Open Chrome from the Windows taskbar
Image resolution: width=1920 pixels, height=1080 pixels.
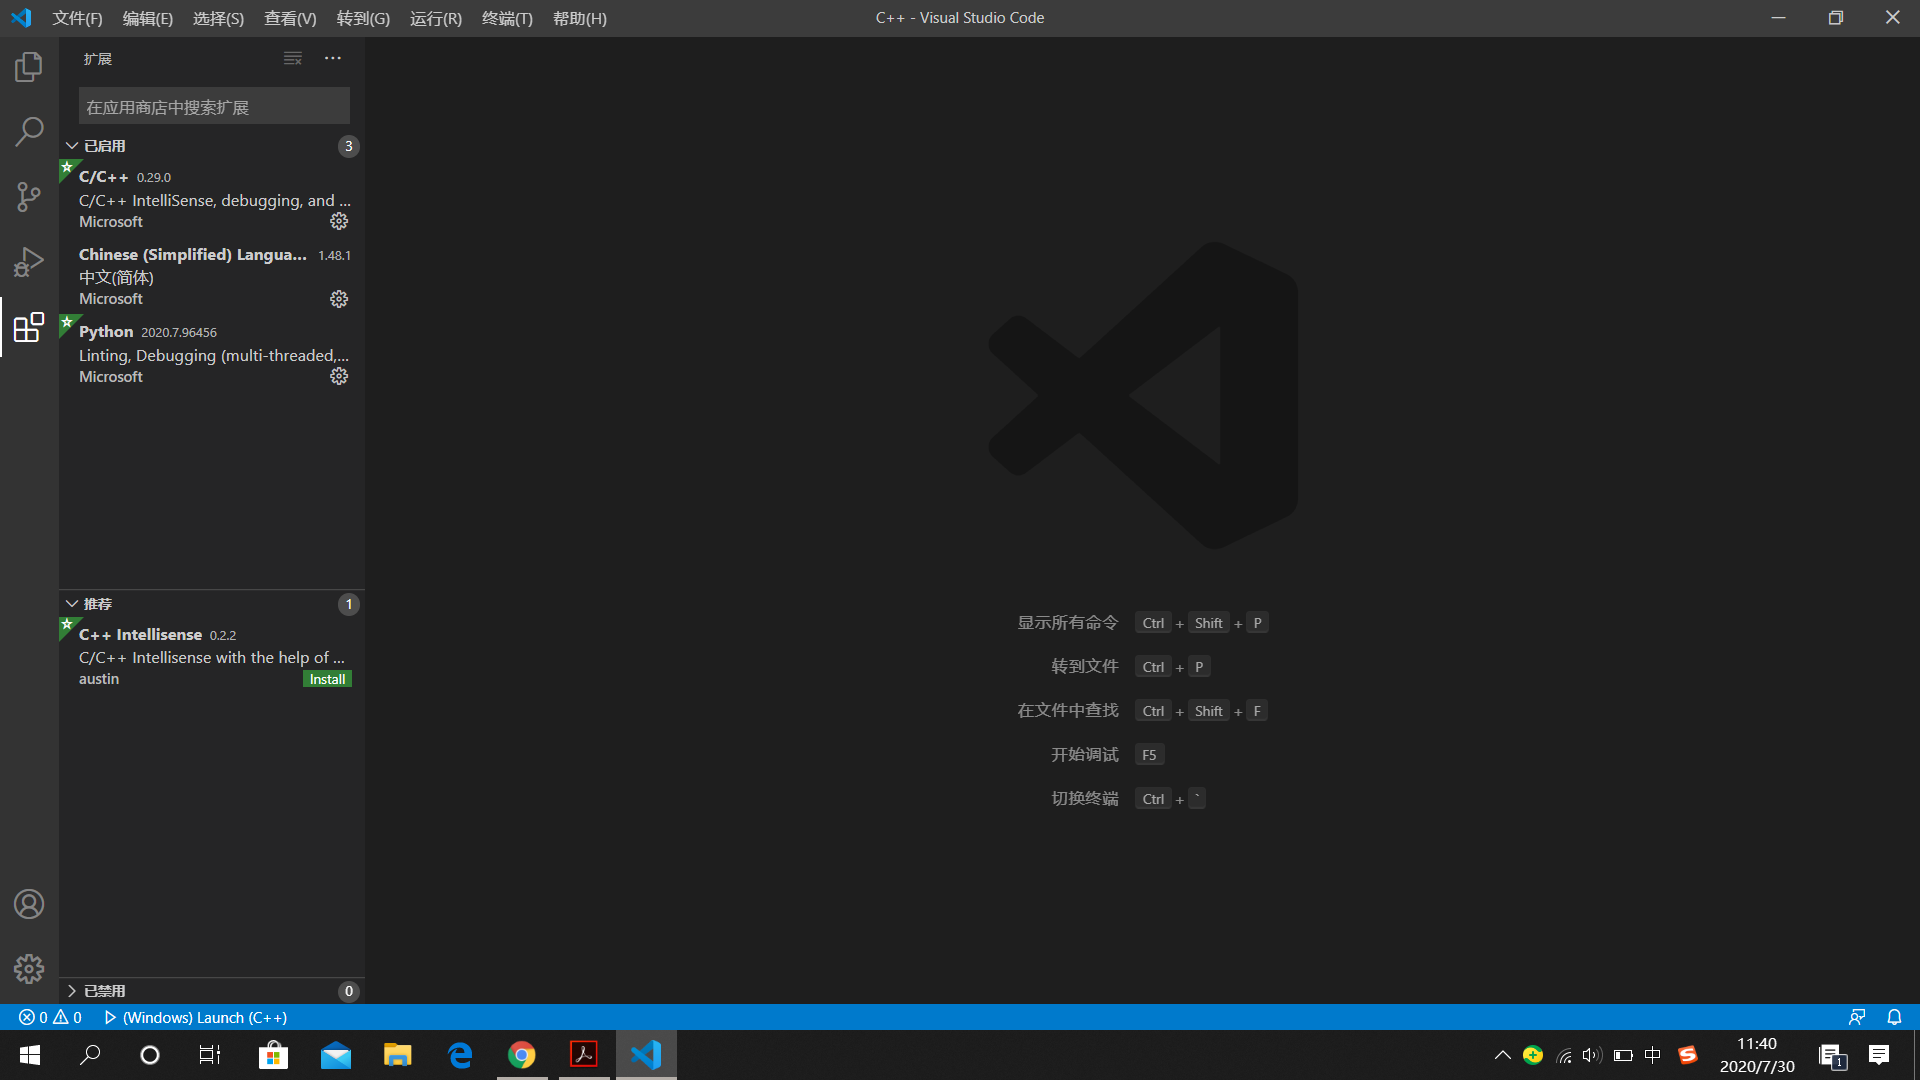[522, 1055]
